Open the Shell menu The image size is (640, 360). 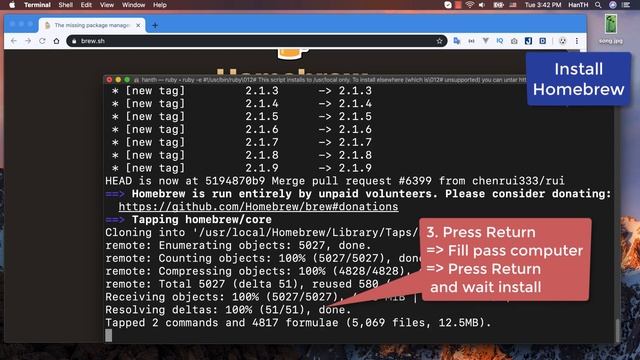click(65, 5)
